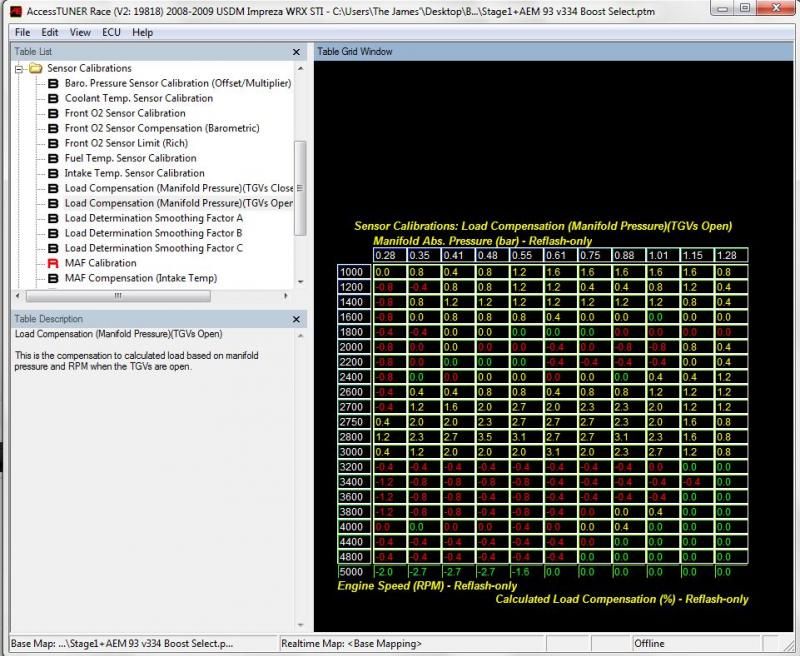Close the Table List panel
This screenshot has width=800, height=656.
296,51
